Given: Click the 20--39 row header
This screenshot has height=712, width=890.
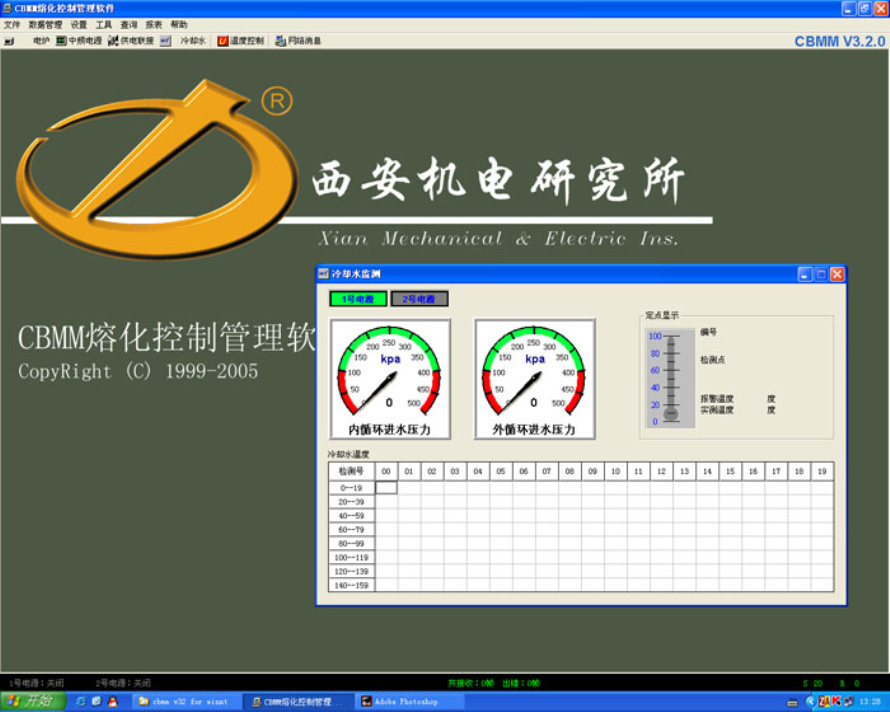Looking at the screenshot, I should 351,502.
